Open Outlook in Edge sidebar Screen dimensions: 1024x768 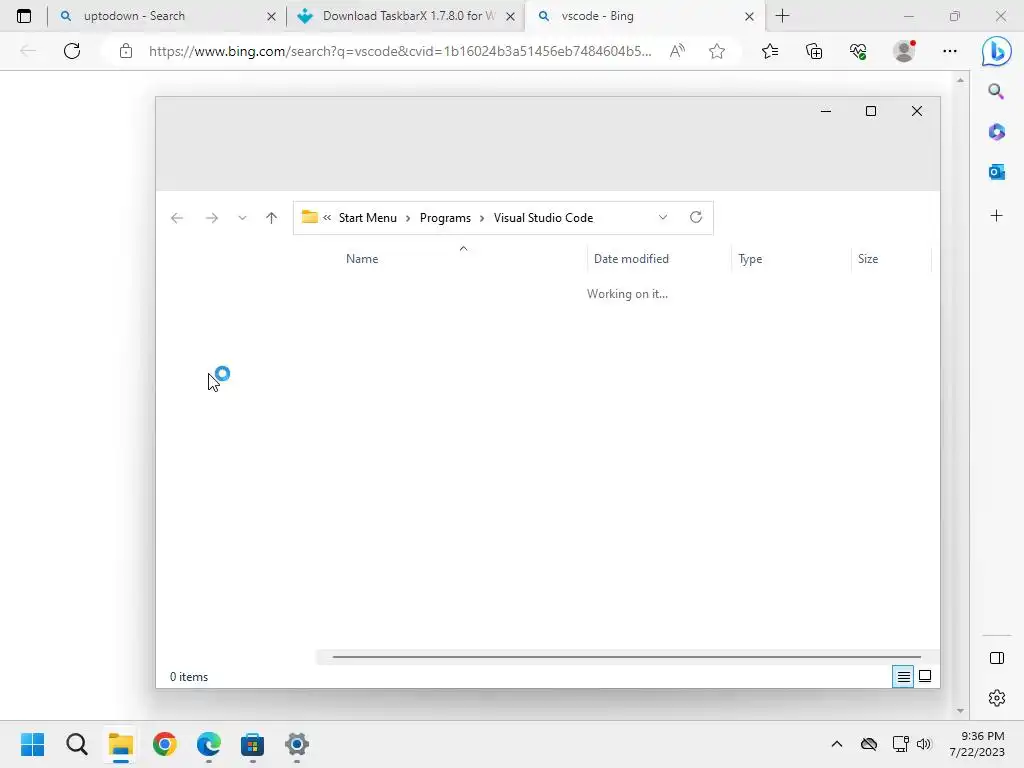pyautogui.click(x=996, y=172)
